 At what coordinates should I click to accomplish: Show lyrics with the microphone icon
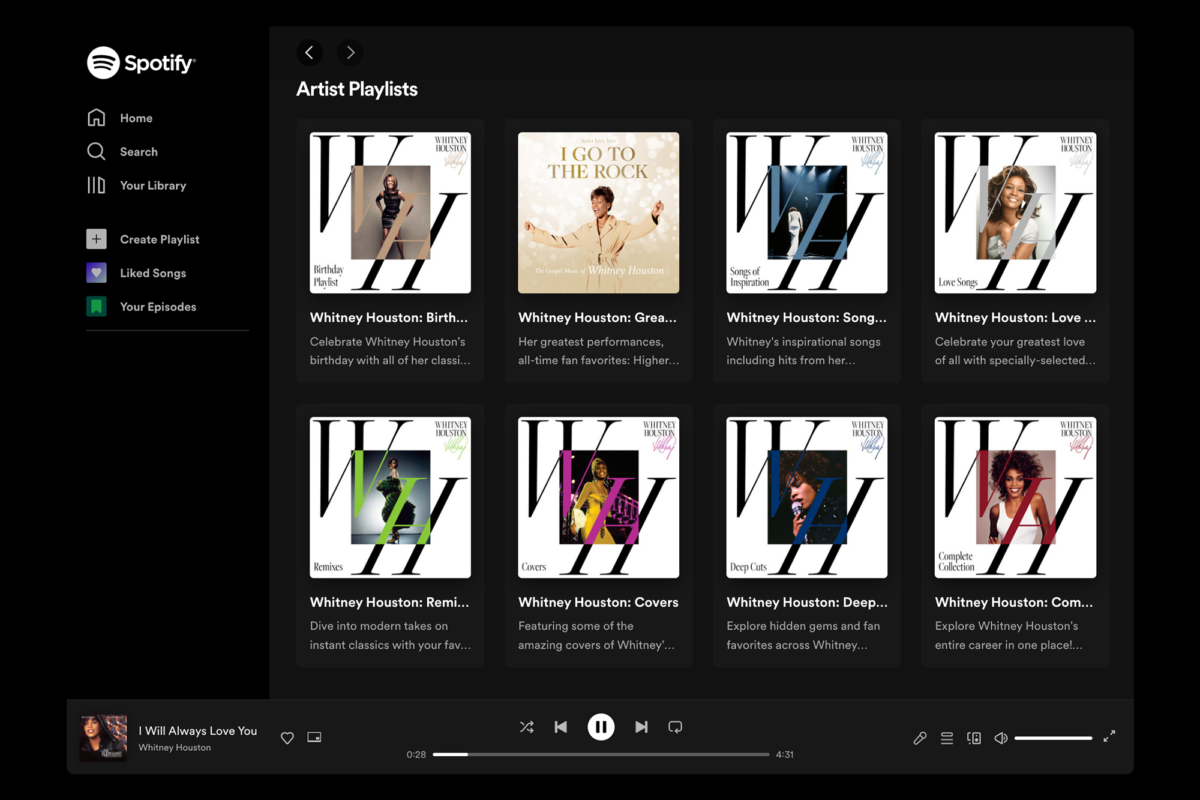coord(920,738)
